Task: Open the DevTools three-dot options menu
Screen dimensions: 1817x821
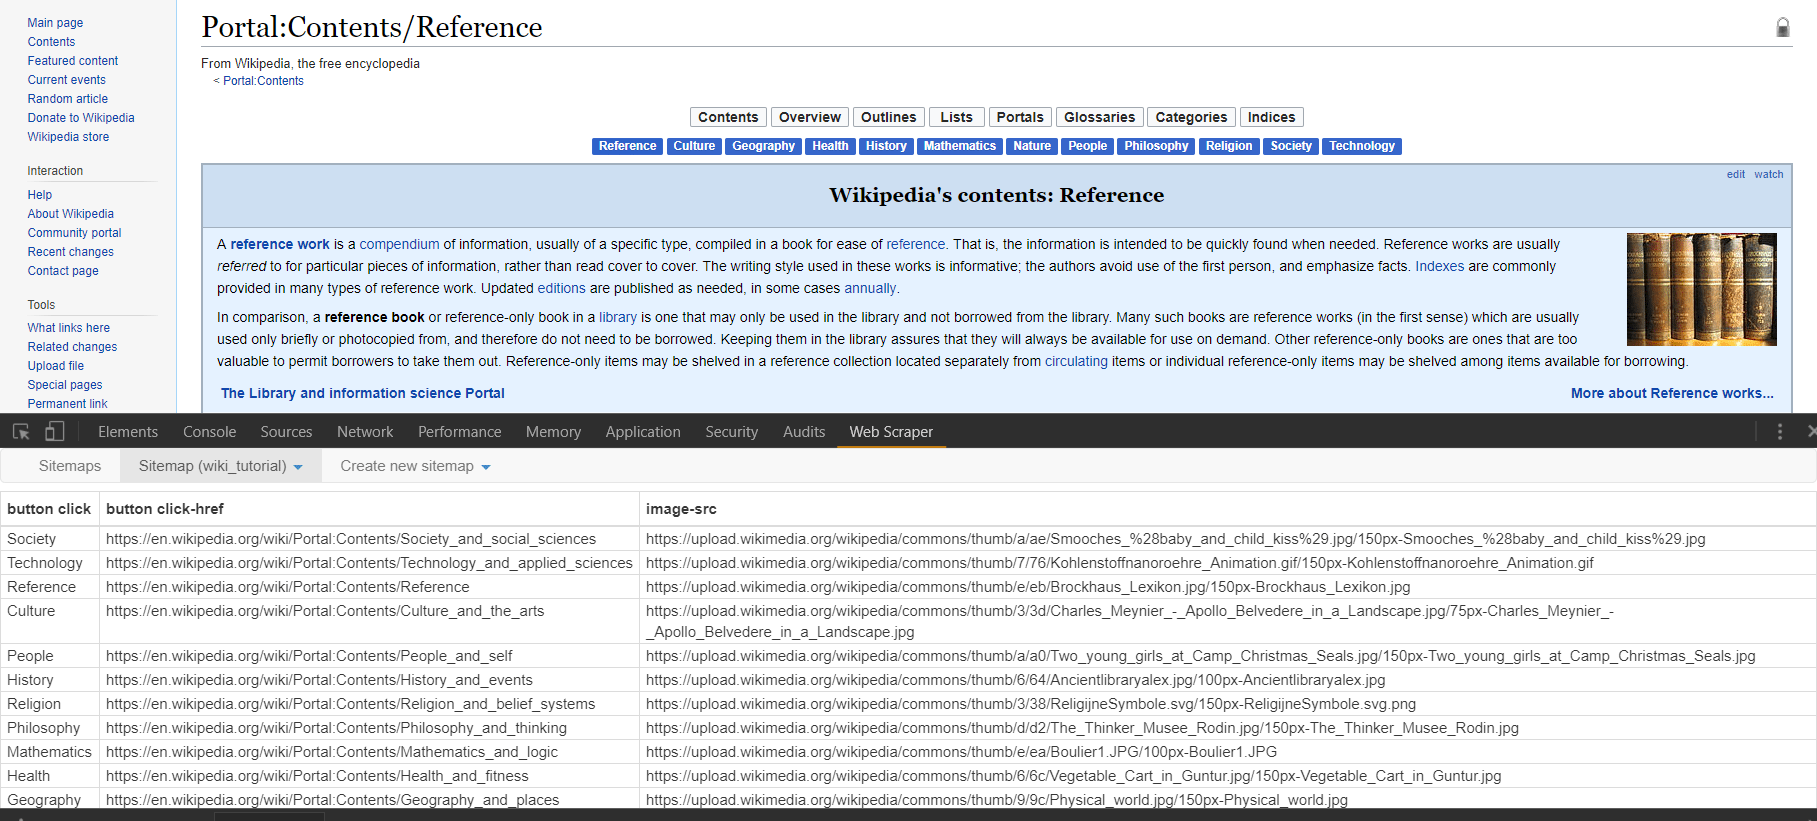Action: tap(1779, 432)
